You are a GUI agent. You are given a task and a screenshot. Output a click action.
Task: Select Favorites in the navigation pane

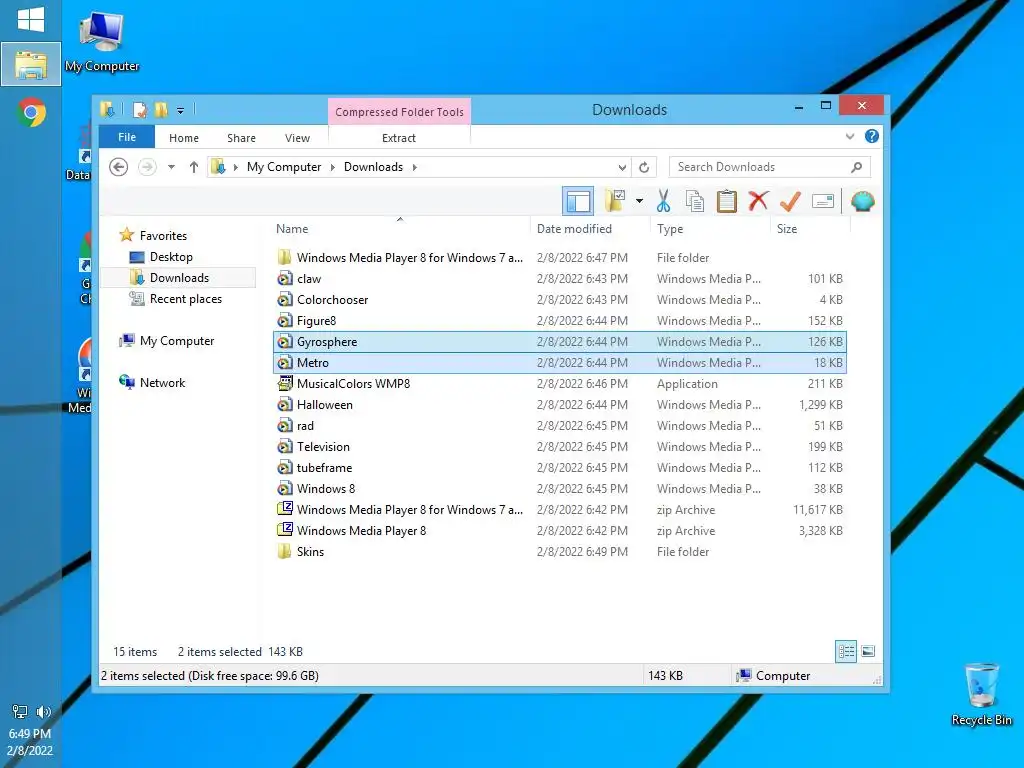[163, 236]
